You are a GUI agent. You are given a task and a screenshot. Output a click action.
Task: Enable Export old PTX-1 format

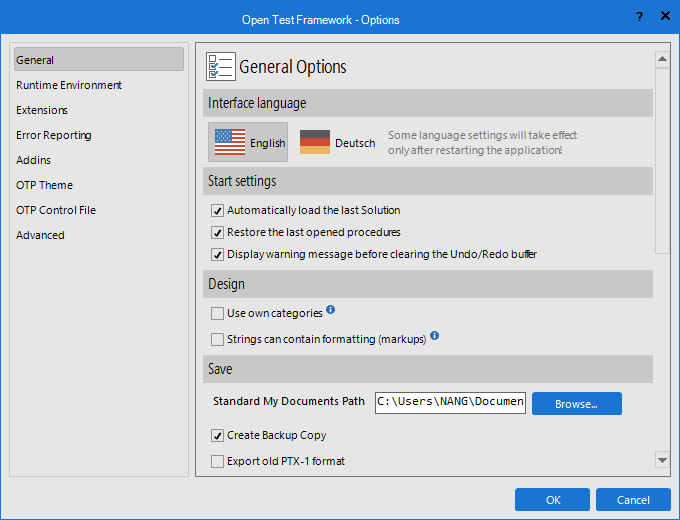[217, 461]
